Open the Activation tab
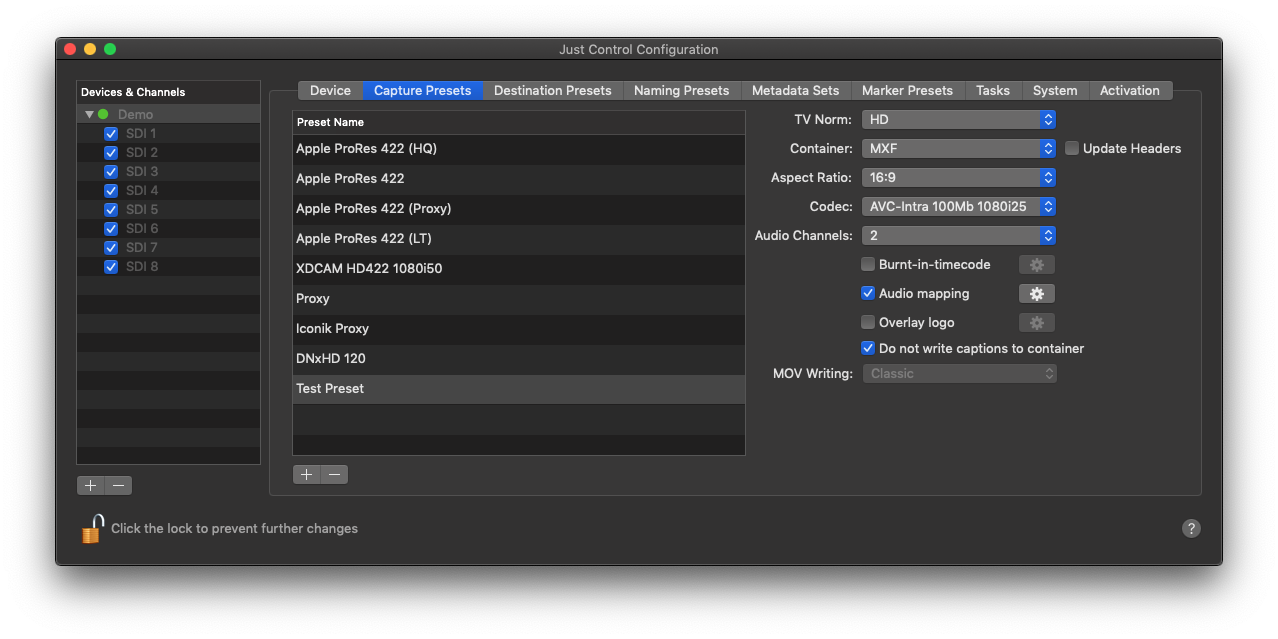 point(1130,91)
